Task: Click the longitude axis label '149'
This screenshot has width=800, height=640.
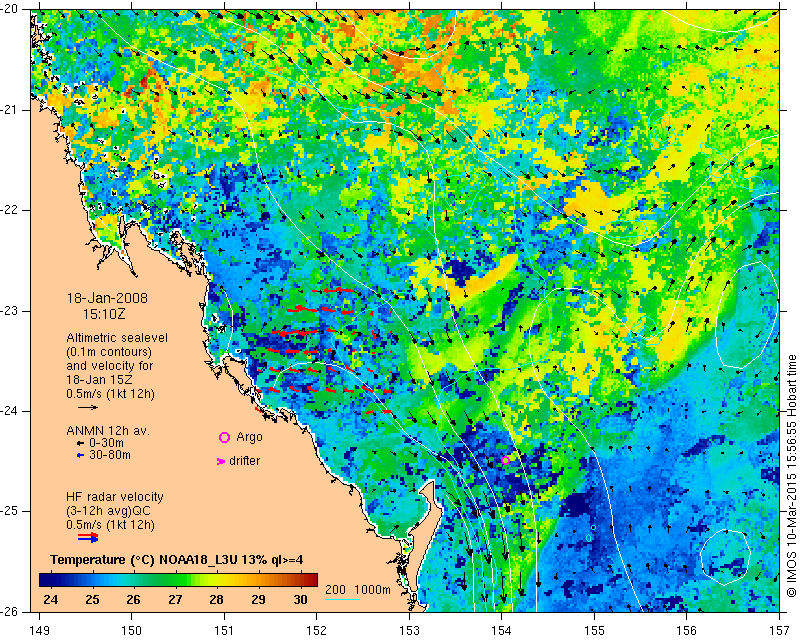Action: pyautogui.click(x=39, y=631)
